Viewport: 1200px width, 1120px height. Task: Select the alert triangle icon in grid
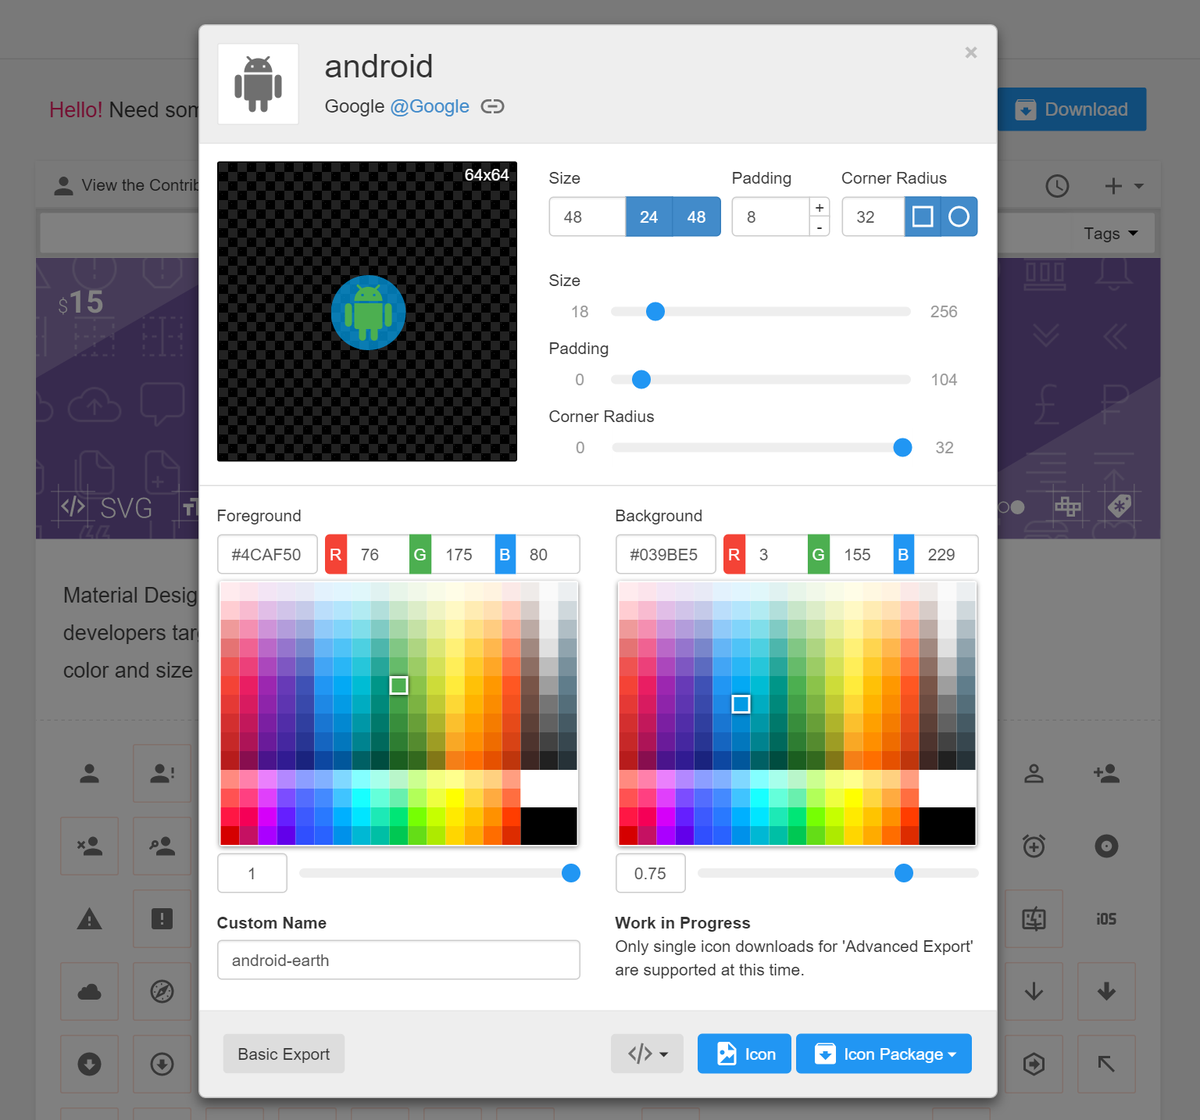[x=90, y=919]
